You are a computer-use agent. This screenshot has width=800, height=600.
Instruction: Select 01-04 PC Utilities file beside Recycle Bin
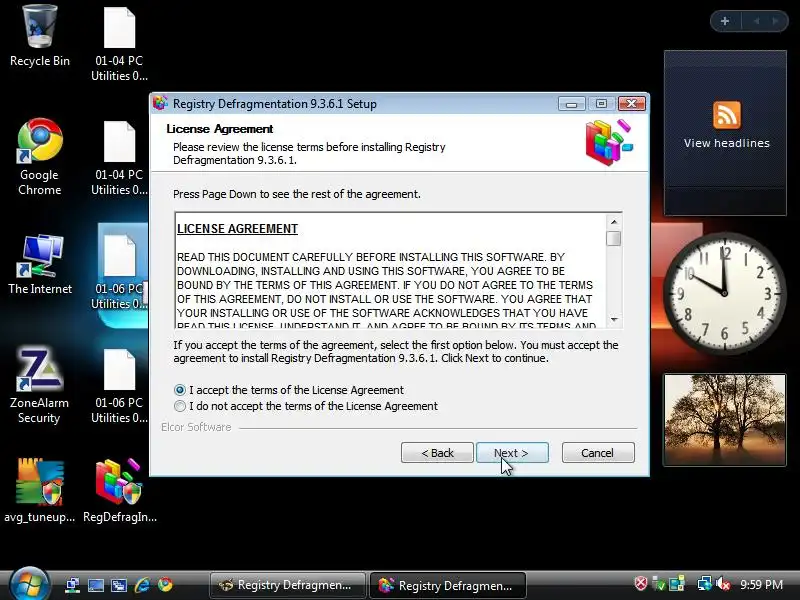pyautogui.click(x=119, y=44)
